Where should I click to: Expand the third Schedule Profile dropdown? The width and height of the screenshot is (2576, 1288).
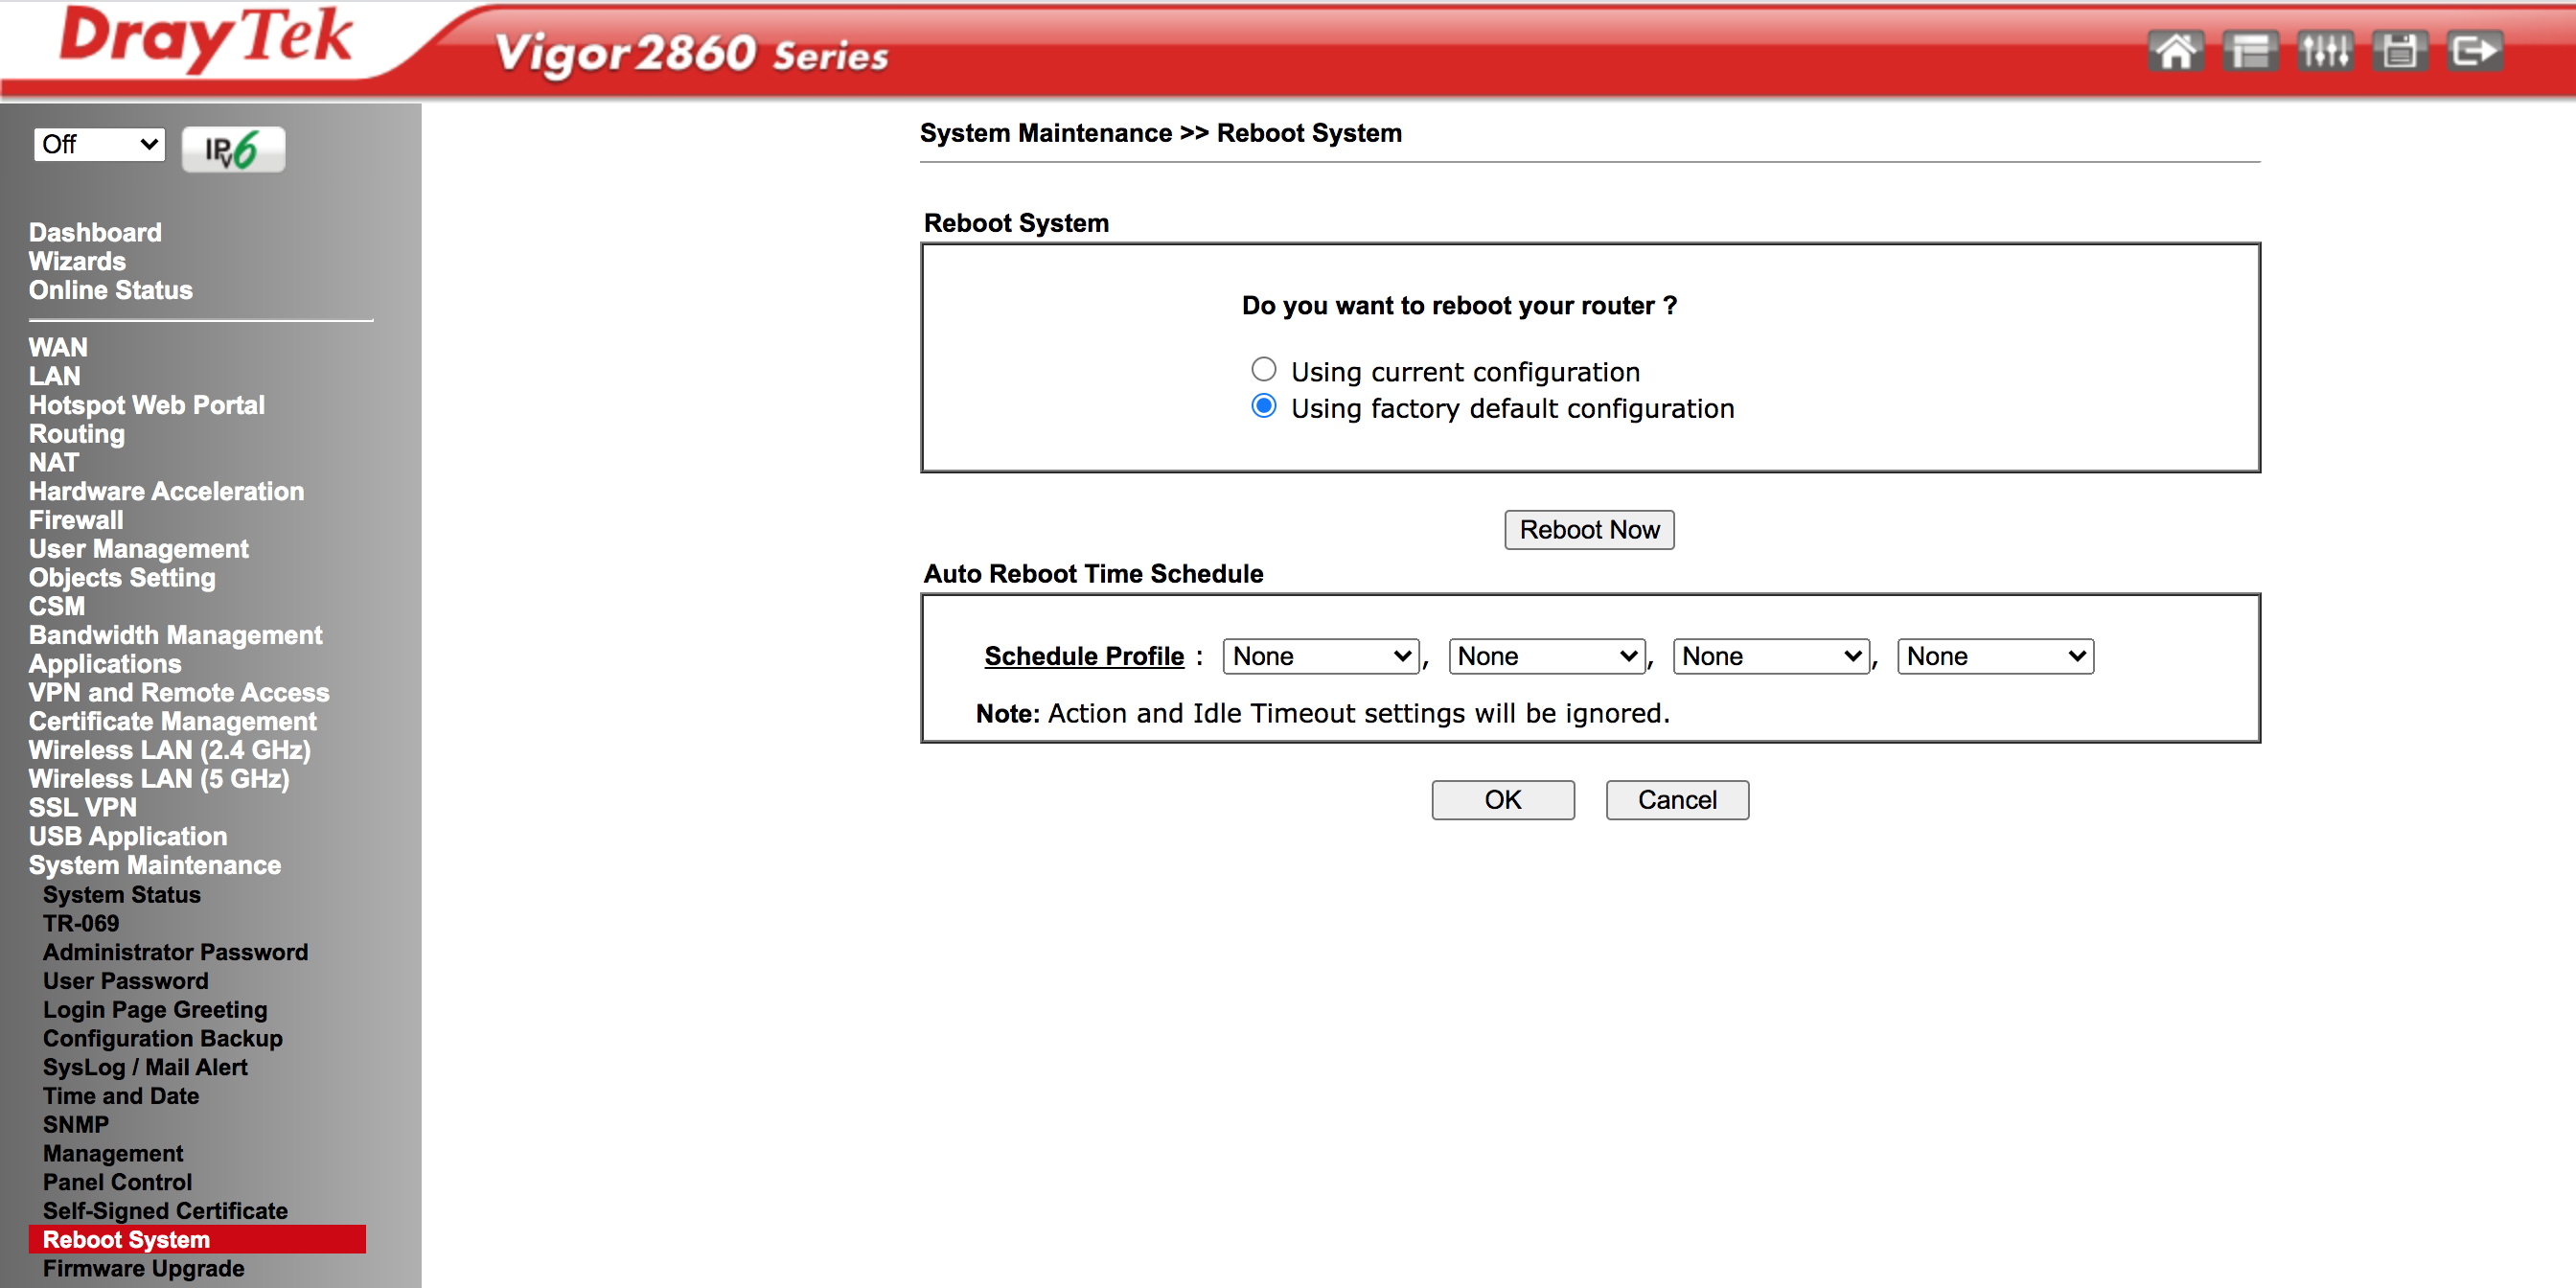pos(1769,655)
